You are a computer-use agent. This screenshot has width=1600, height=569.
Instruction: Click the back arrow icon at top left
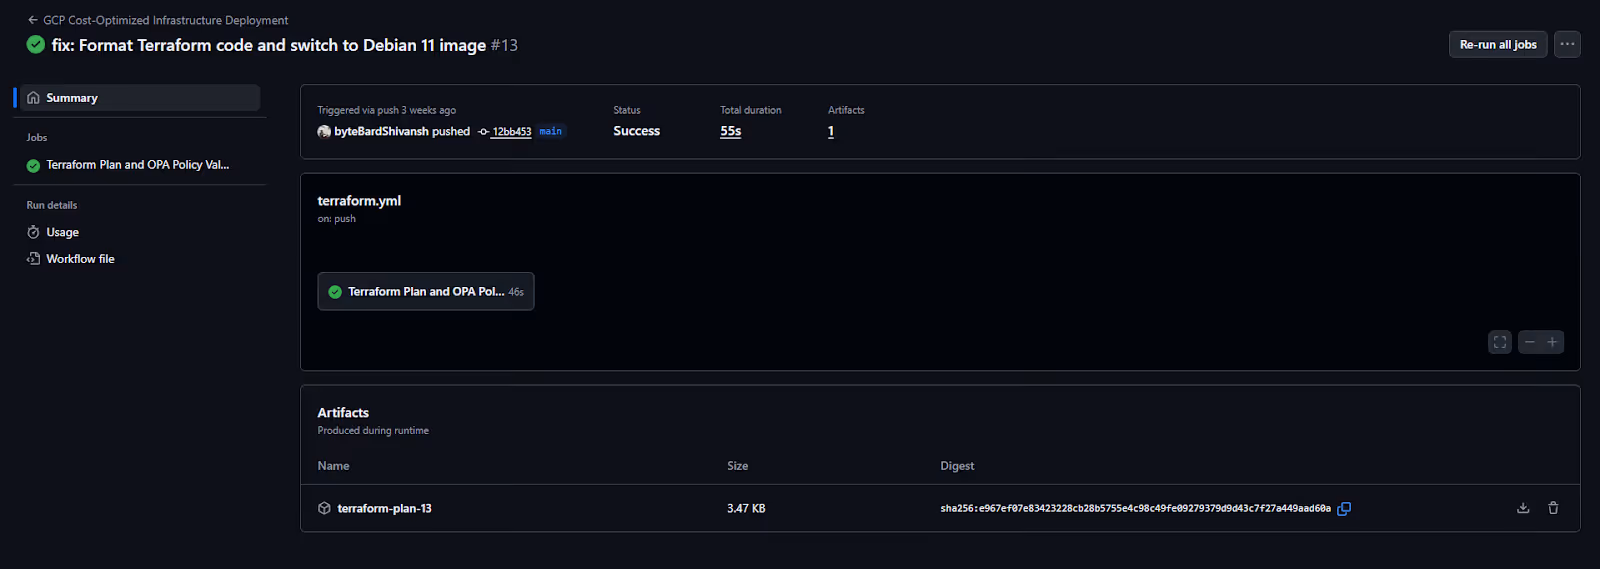pyautogui.click(x=33, y=20)
